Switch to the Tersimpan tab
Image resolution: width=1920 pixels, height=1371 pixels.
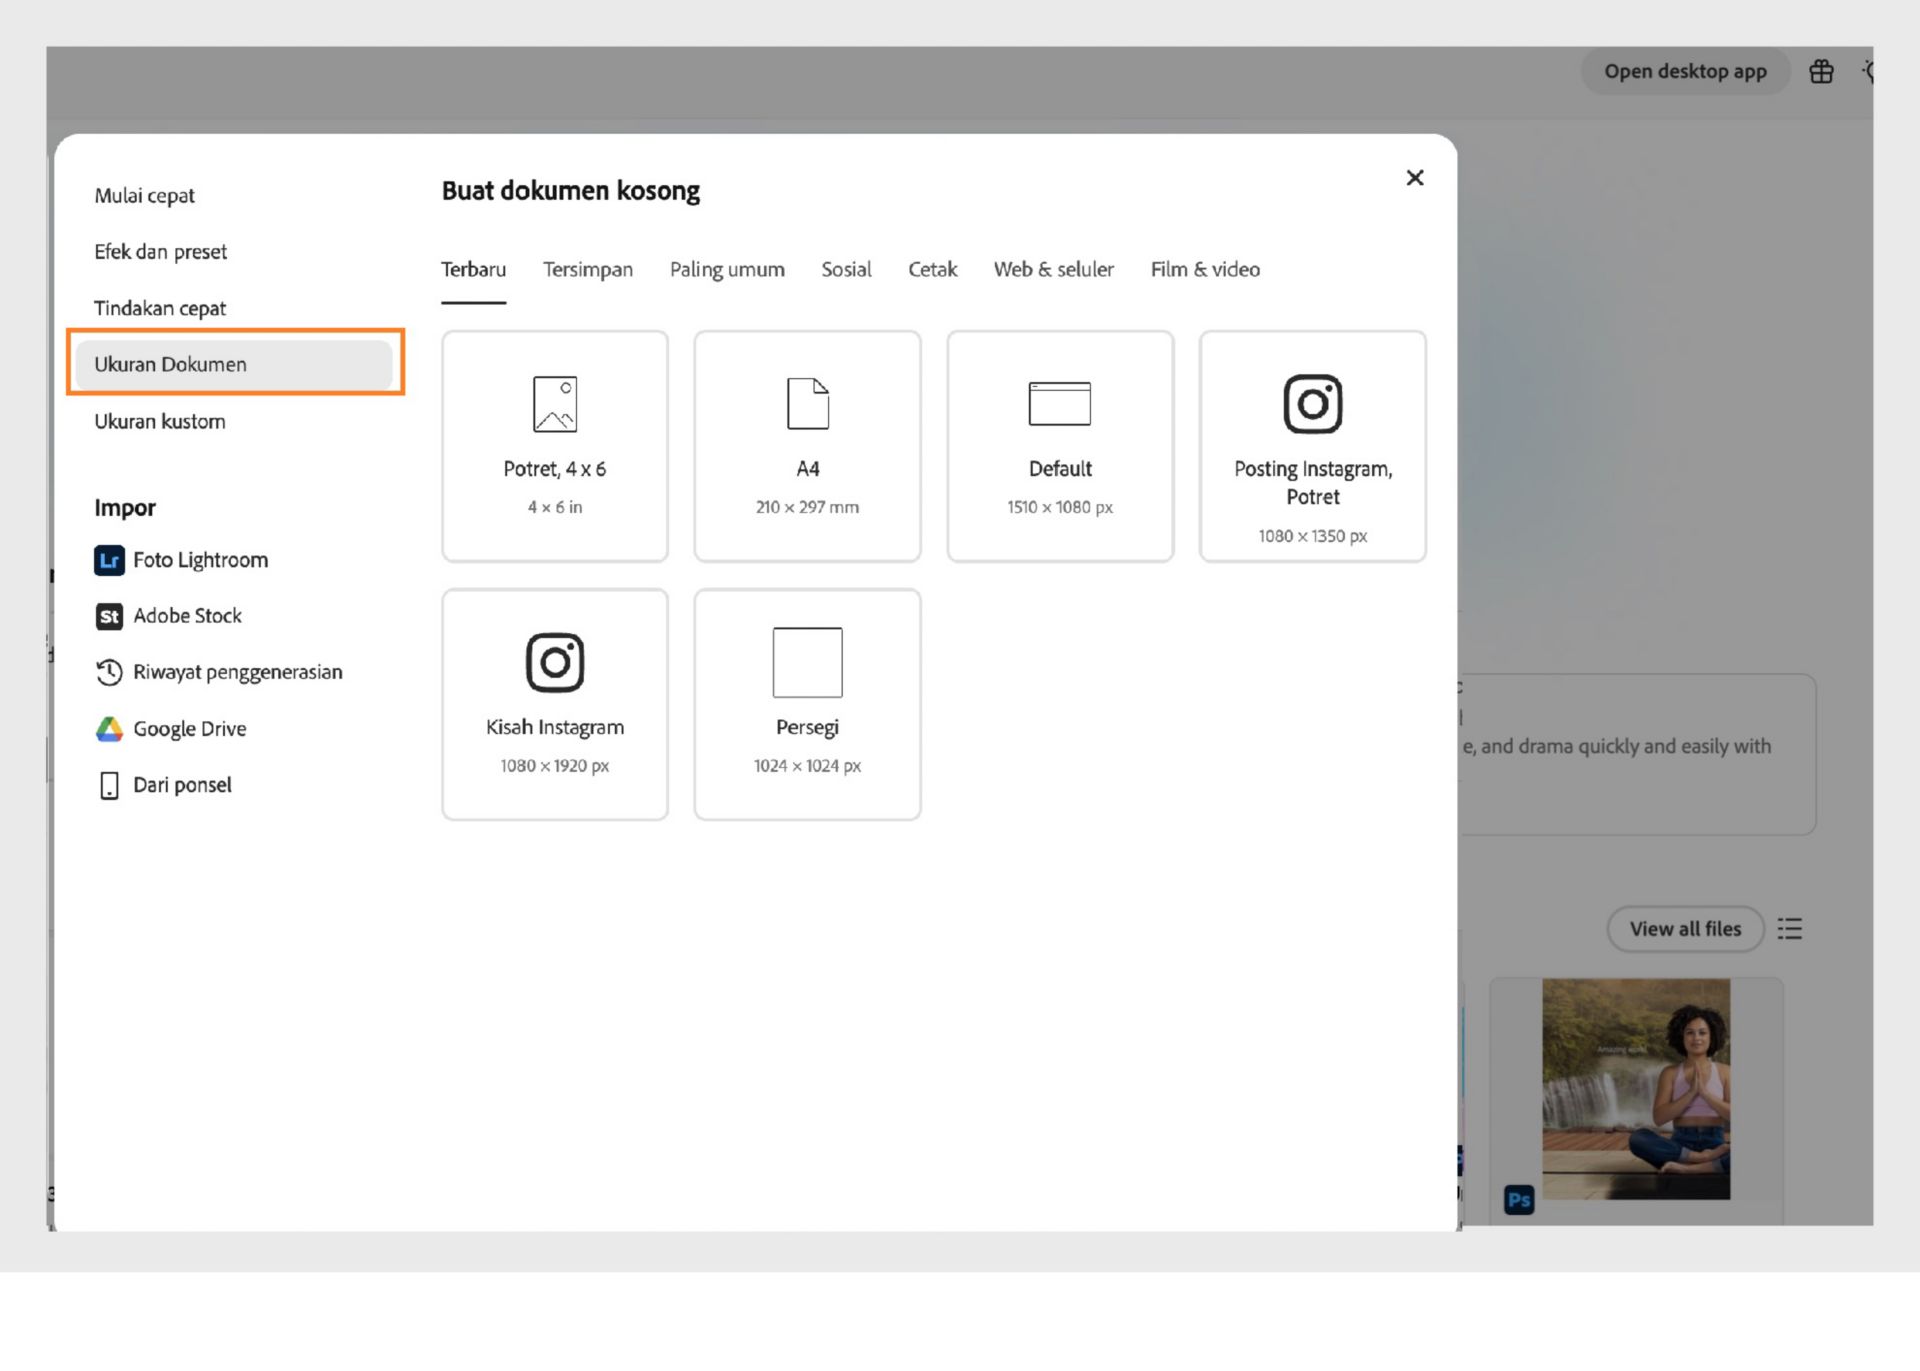[x=588, y=270]
